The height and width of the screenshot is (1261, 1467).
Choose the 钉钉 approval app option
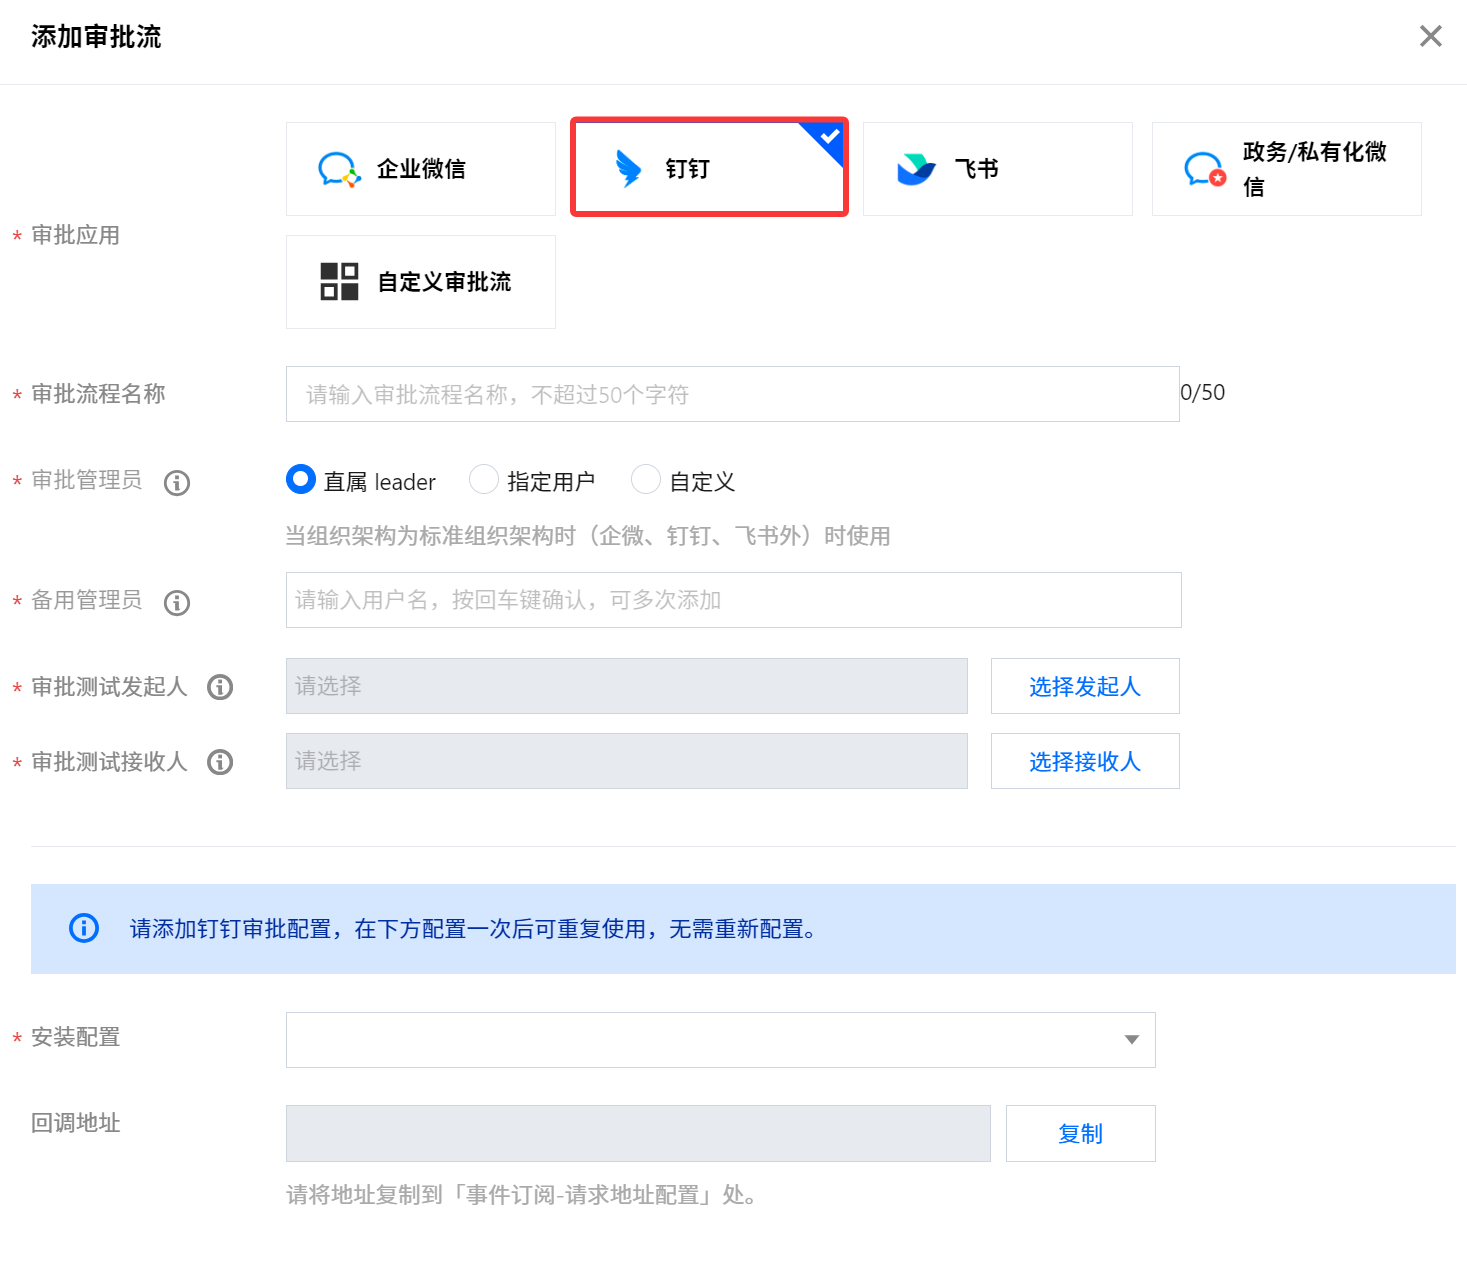pyautogui.click(x=628, y=169)
